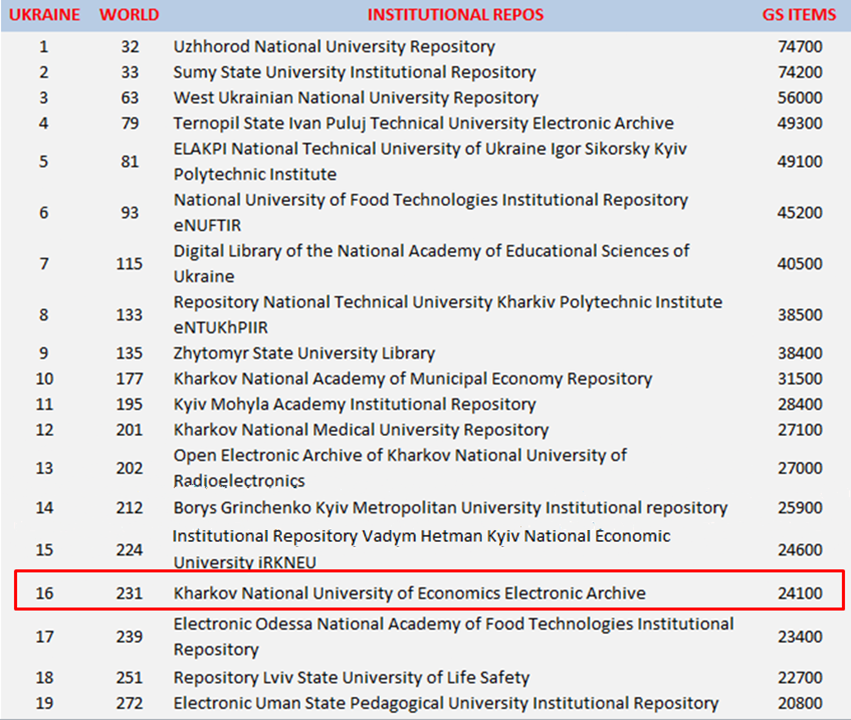
Task: Click Ternopil State Ivan Puluj Technical University entry
Action: coord(423,123)
